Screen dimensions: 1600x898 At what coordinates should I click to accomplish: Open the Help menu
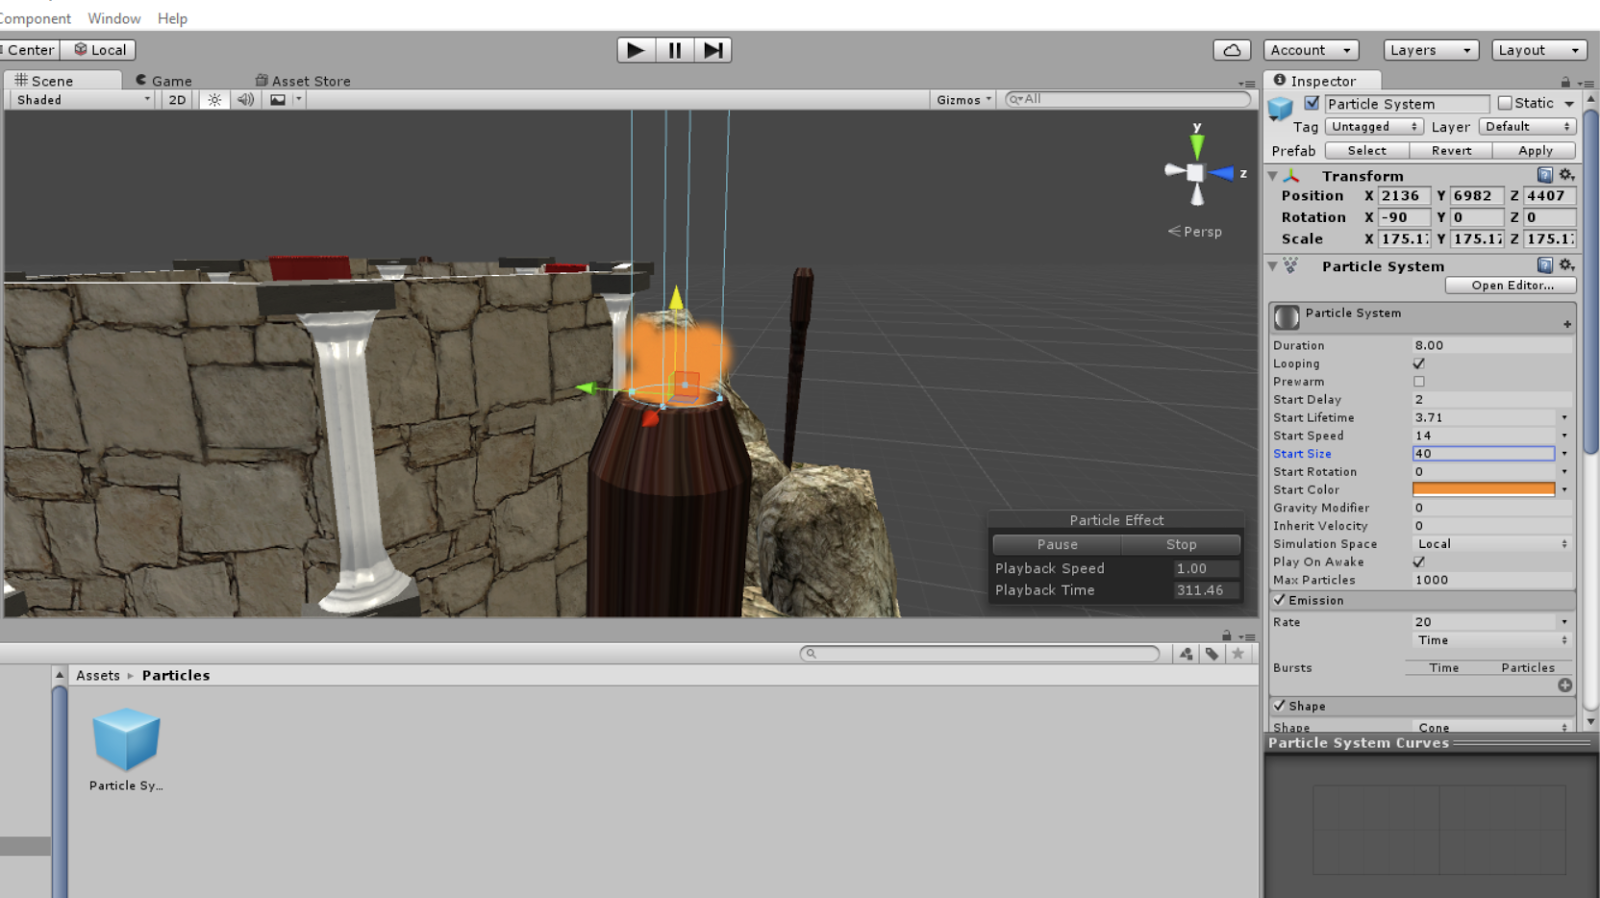coord(172,18)
